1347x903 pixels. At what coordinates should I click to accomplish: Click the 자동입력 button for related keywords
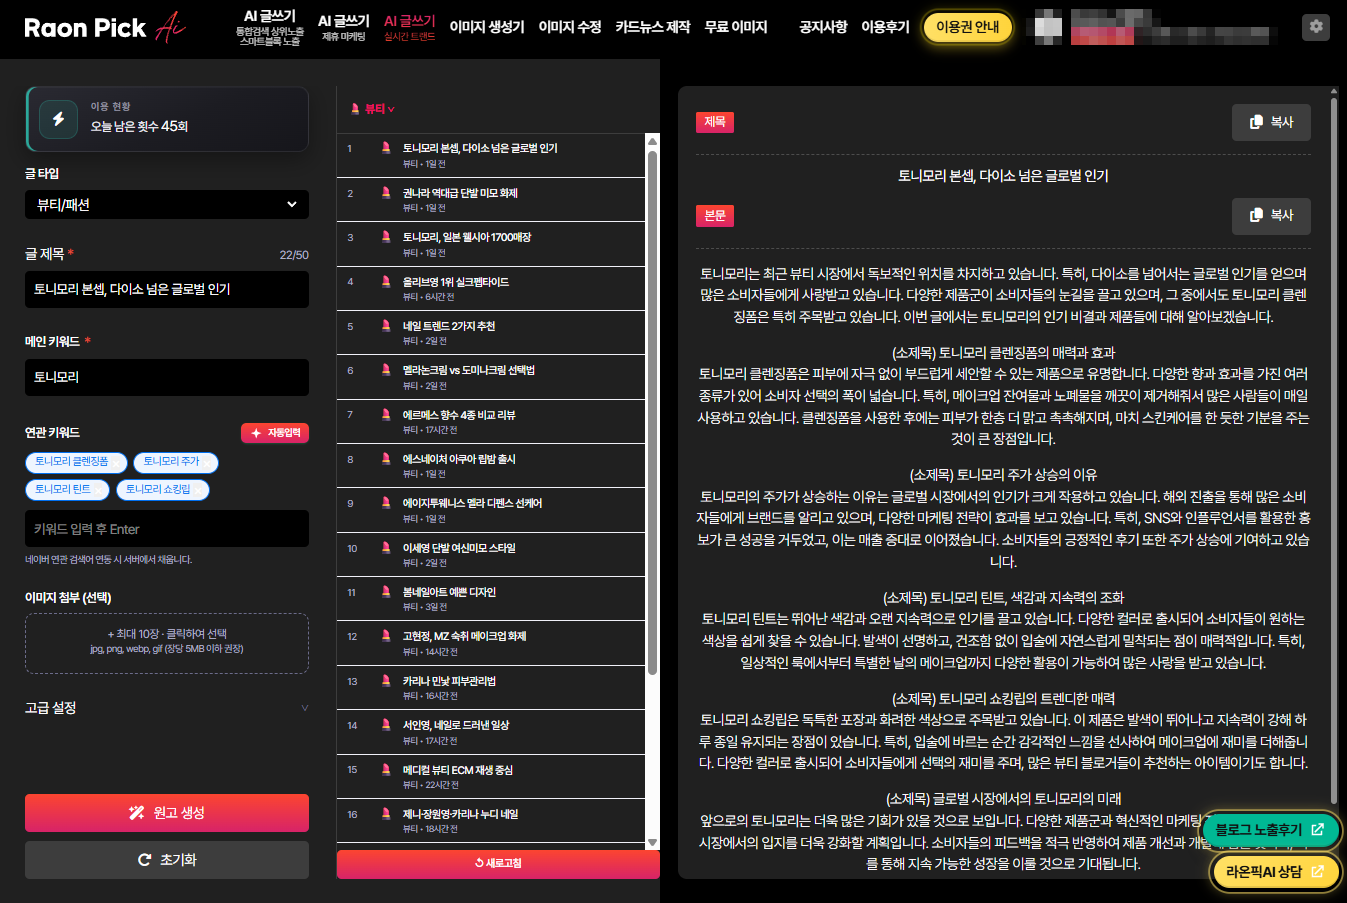click(275, 433)
